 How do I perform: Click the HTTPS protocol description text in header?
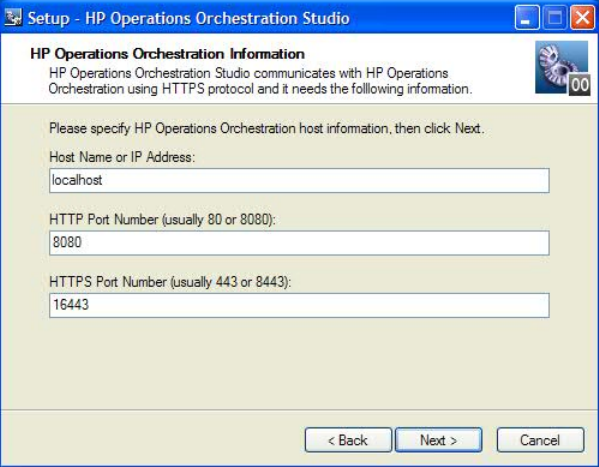point(260,81)
